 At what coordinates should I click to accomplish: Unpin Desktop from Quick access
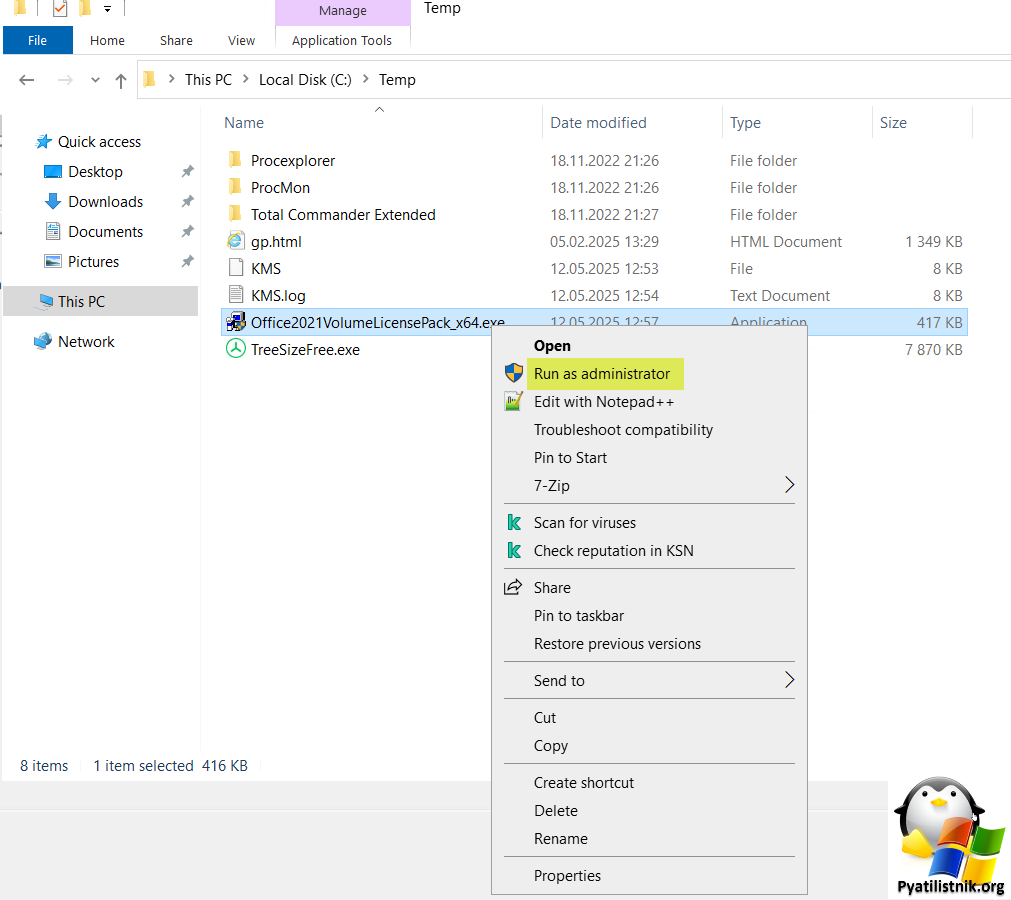187,171
